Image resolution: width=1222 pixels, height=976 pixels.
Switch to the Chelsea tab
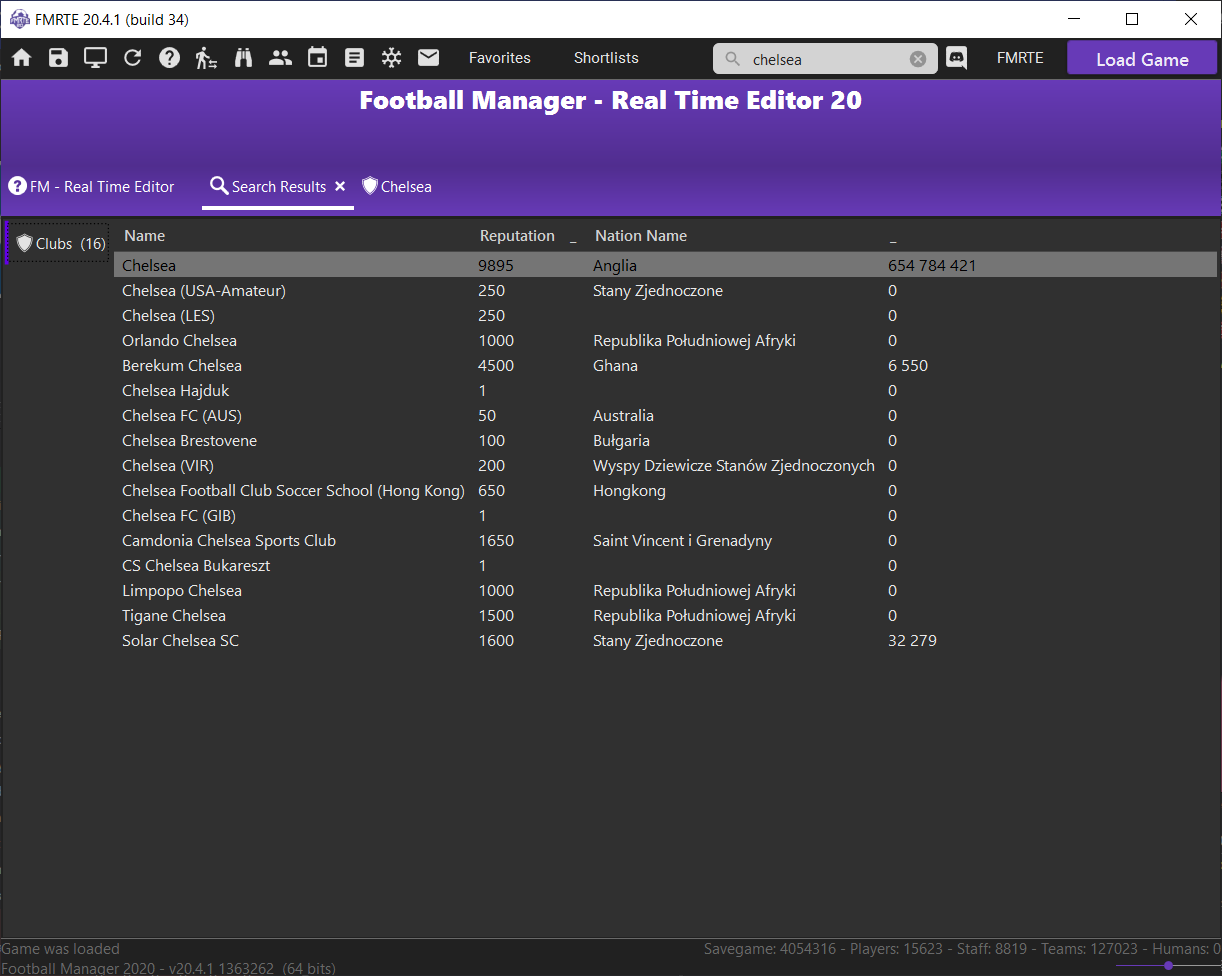tap(397, 187)
